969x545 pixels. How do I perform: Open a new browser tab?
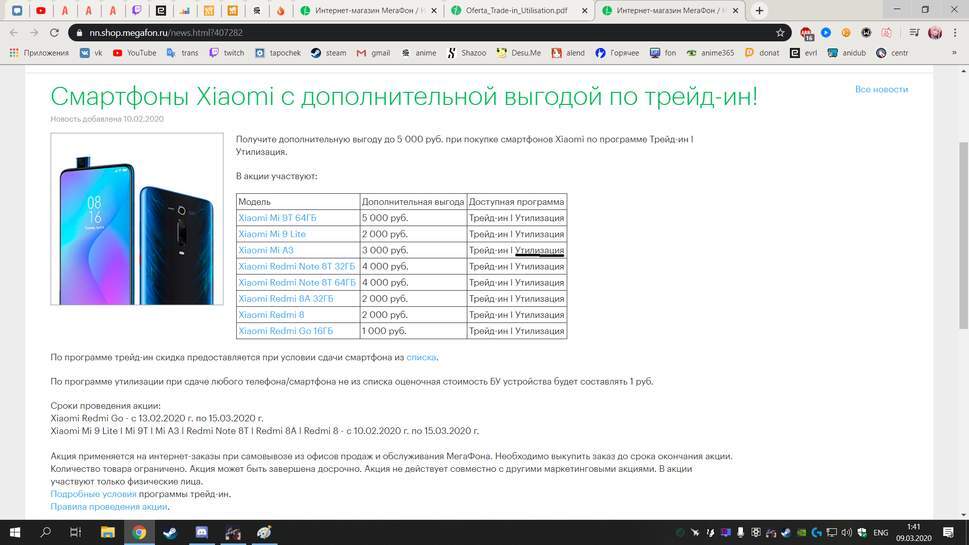[x=760, y=11]
